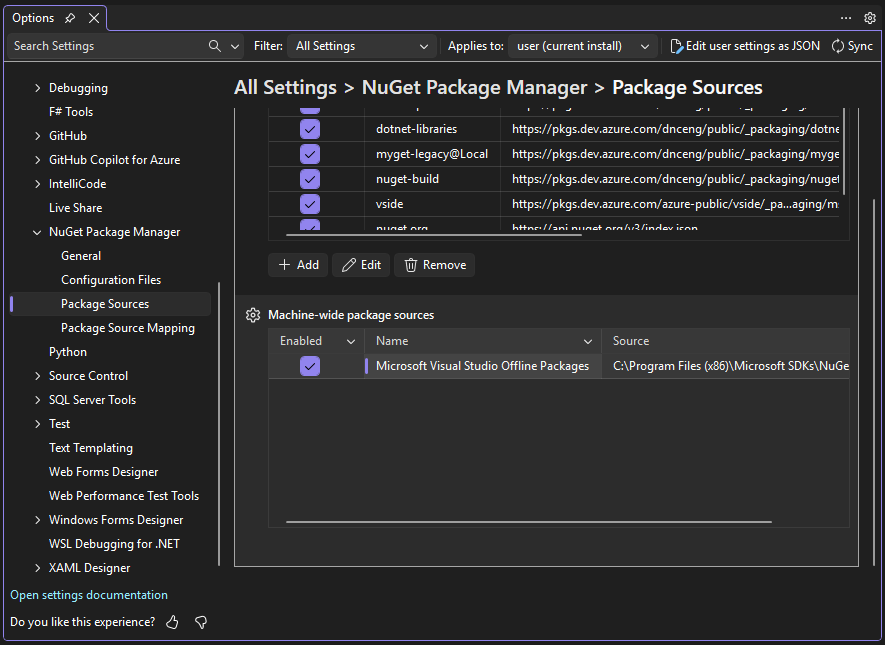The image size is (885, 645).
Task: Click gear icon beside Machine-wide package sources
Action: click(253, 315)
